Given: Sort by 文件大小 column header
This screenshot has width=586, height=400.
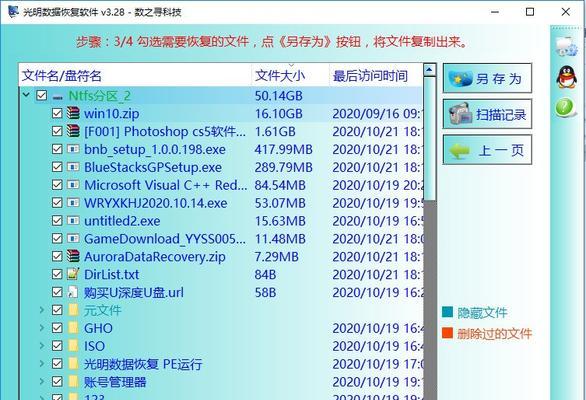Looking at the screenshot, I should click(x=291, y=75).
